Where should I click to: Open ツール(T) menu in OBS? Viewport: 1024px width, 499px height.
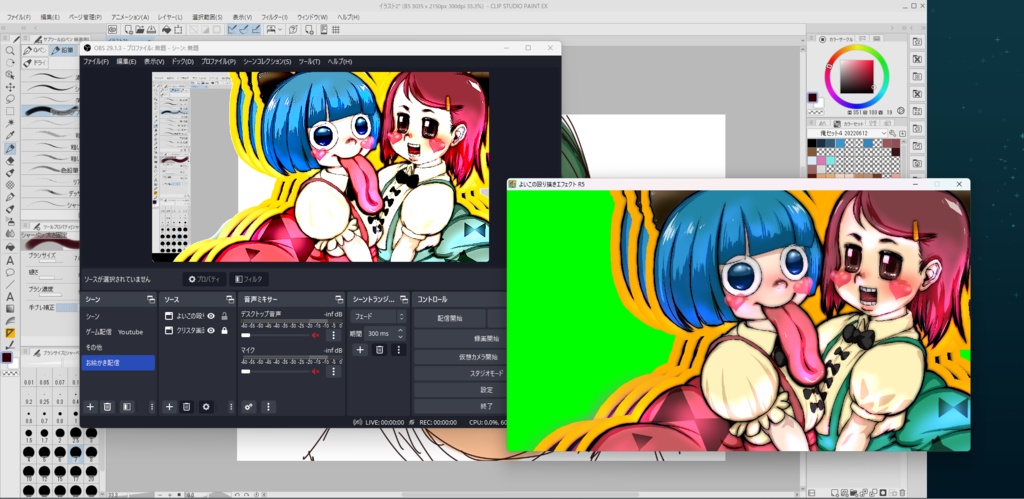[x=310, y=61]
